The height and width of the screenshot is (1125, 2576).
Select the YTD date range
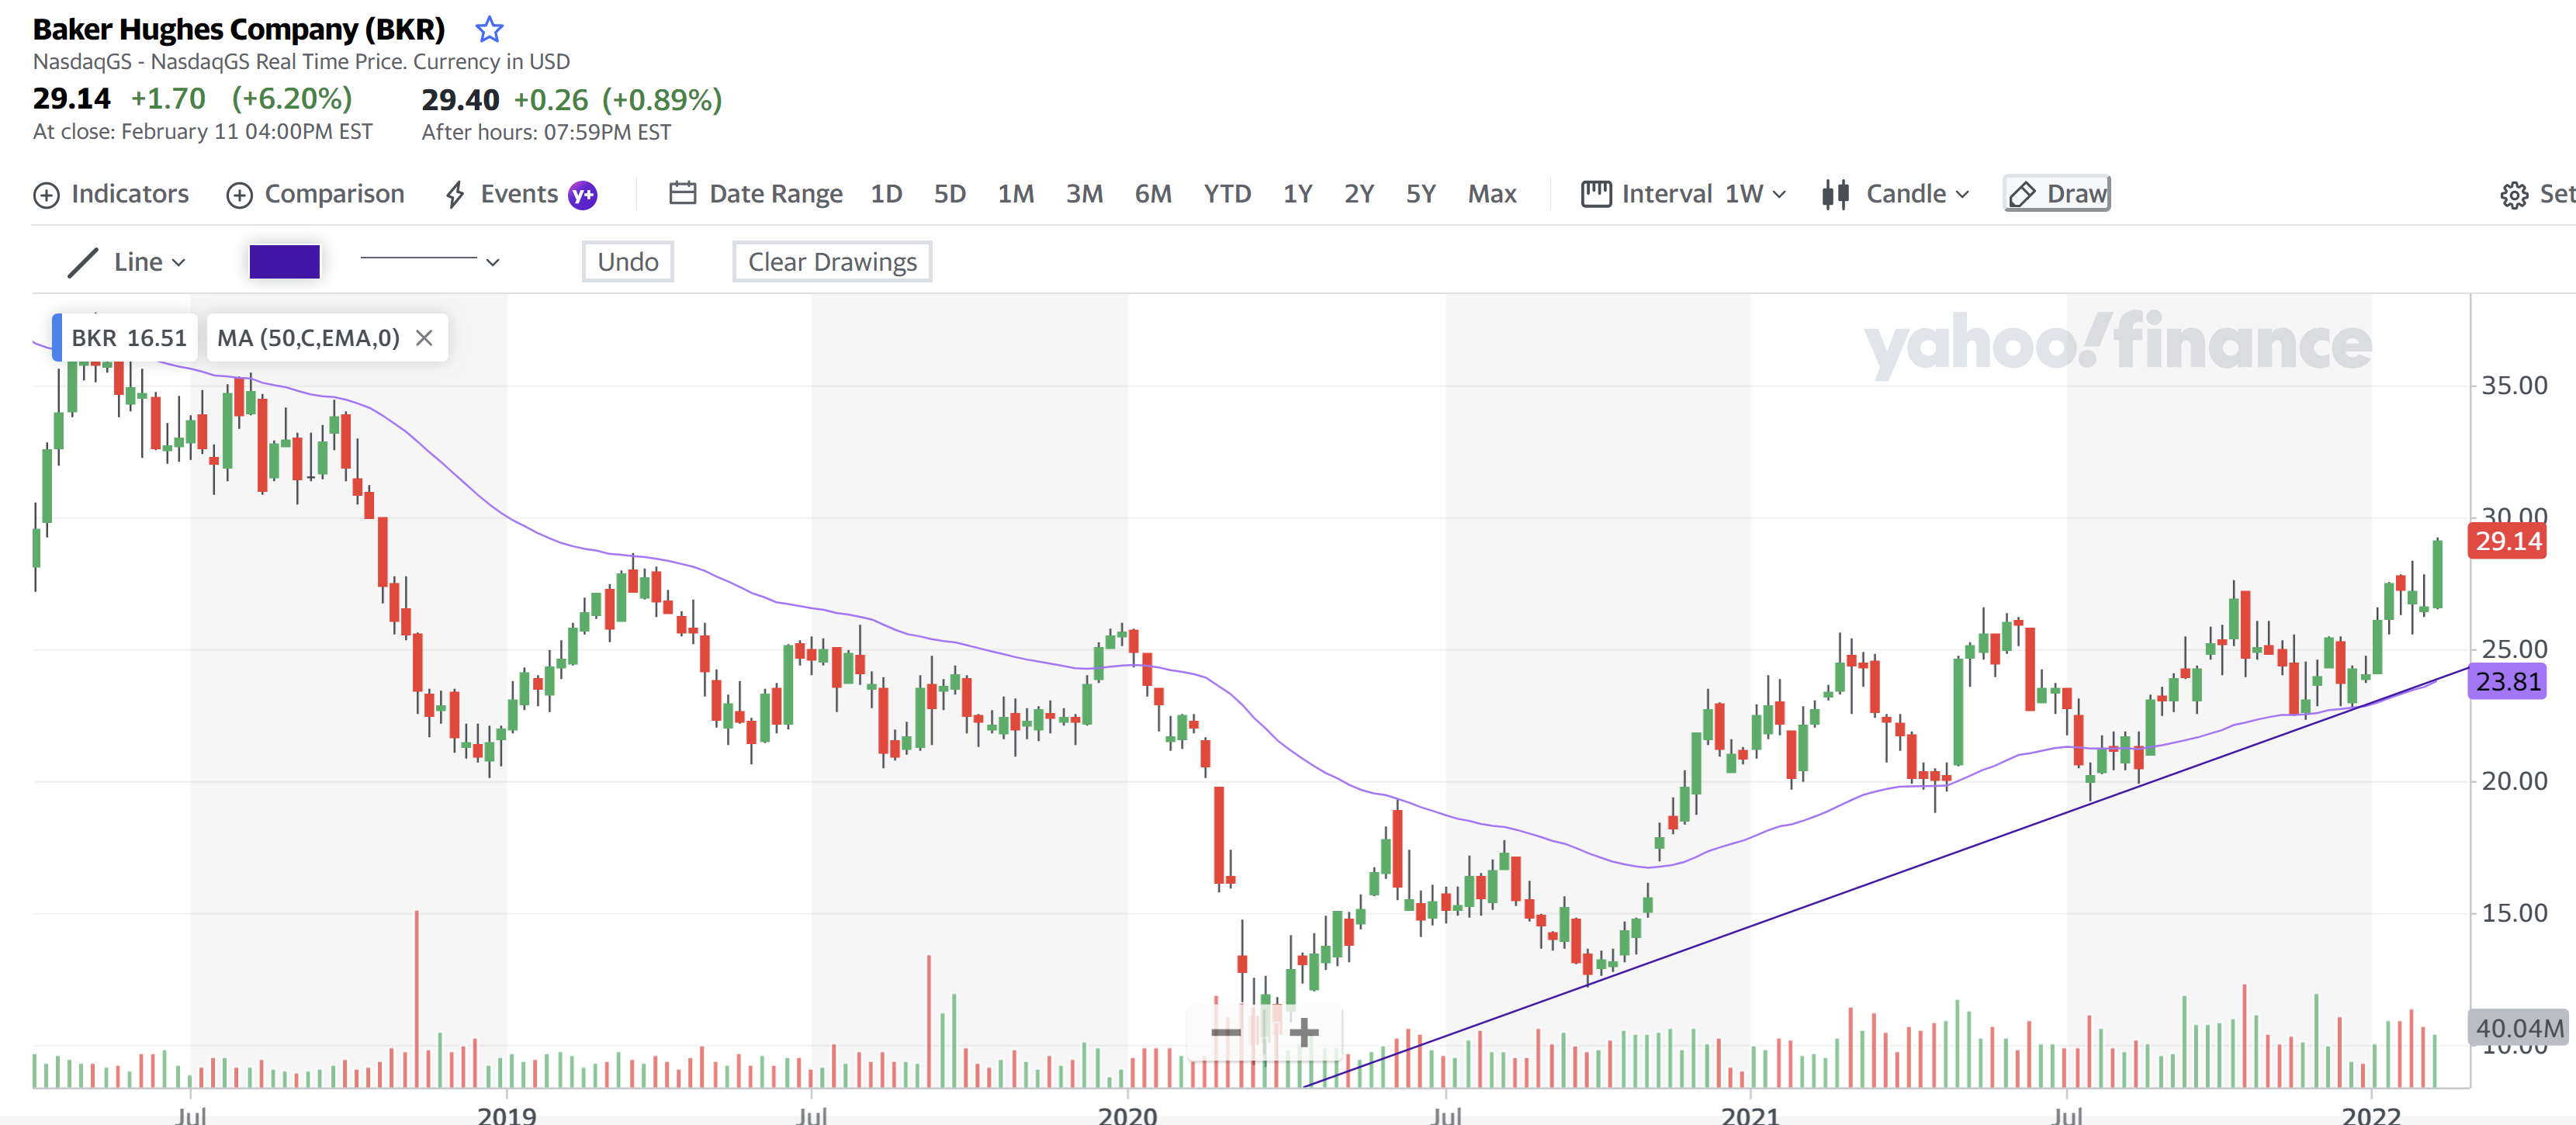[x=1227, y=194]
